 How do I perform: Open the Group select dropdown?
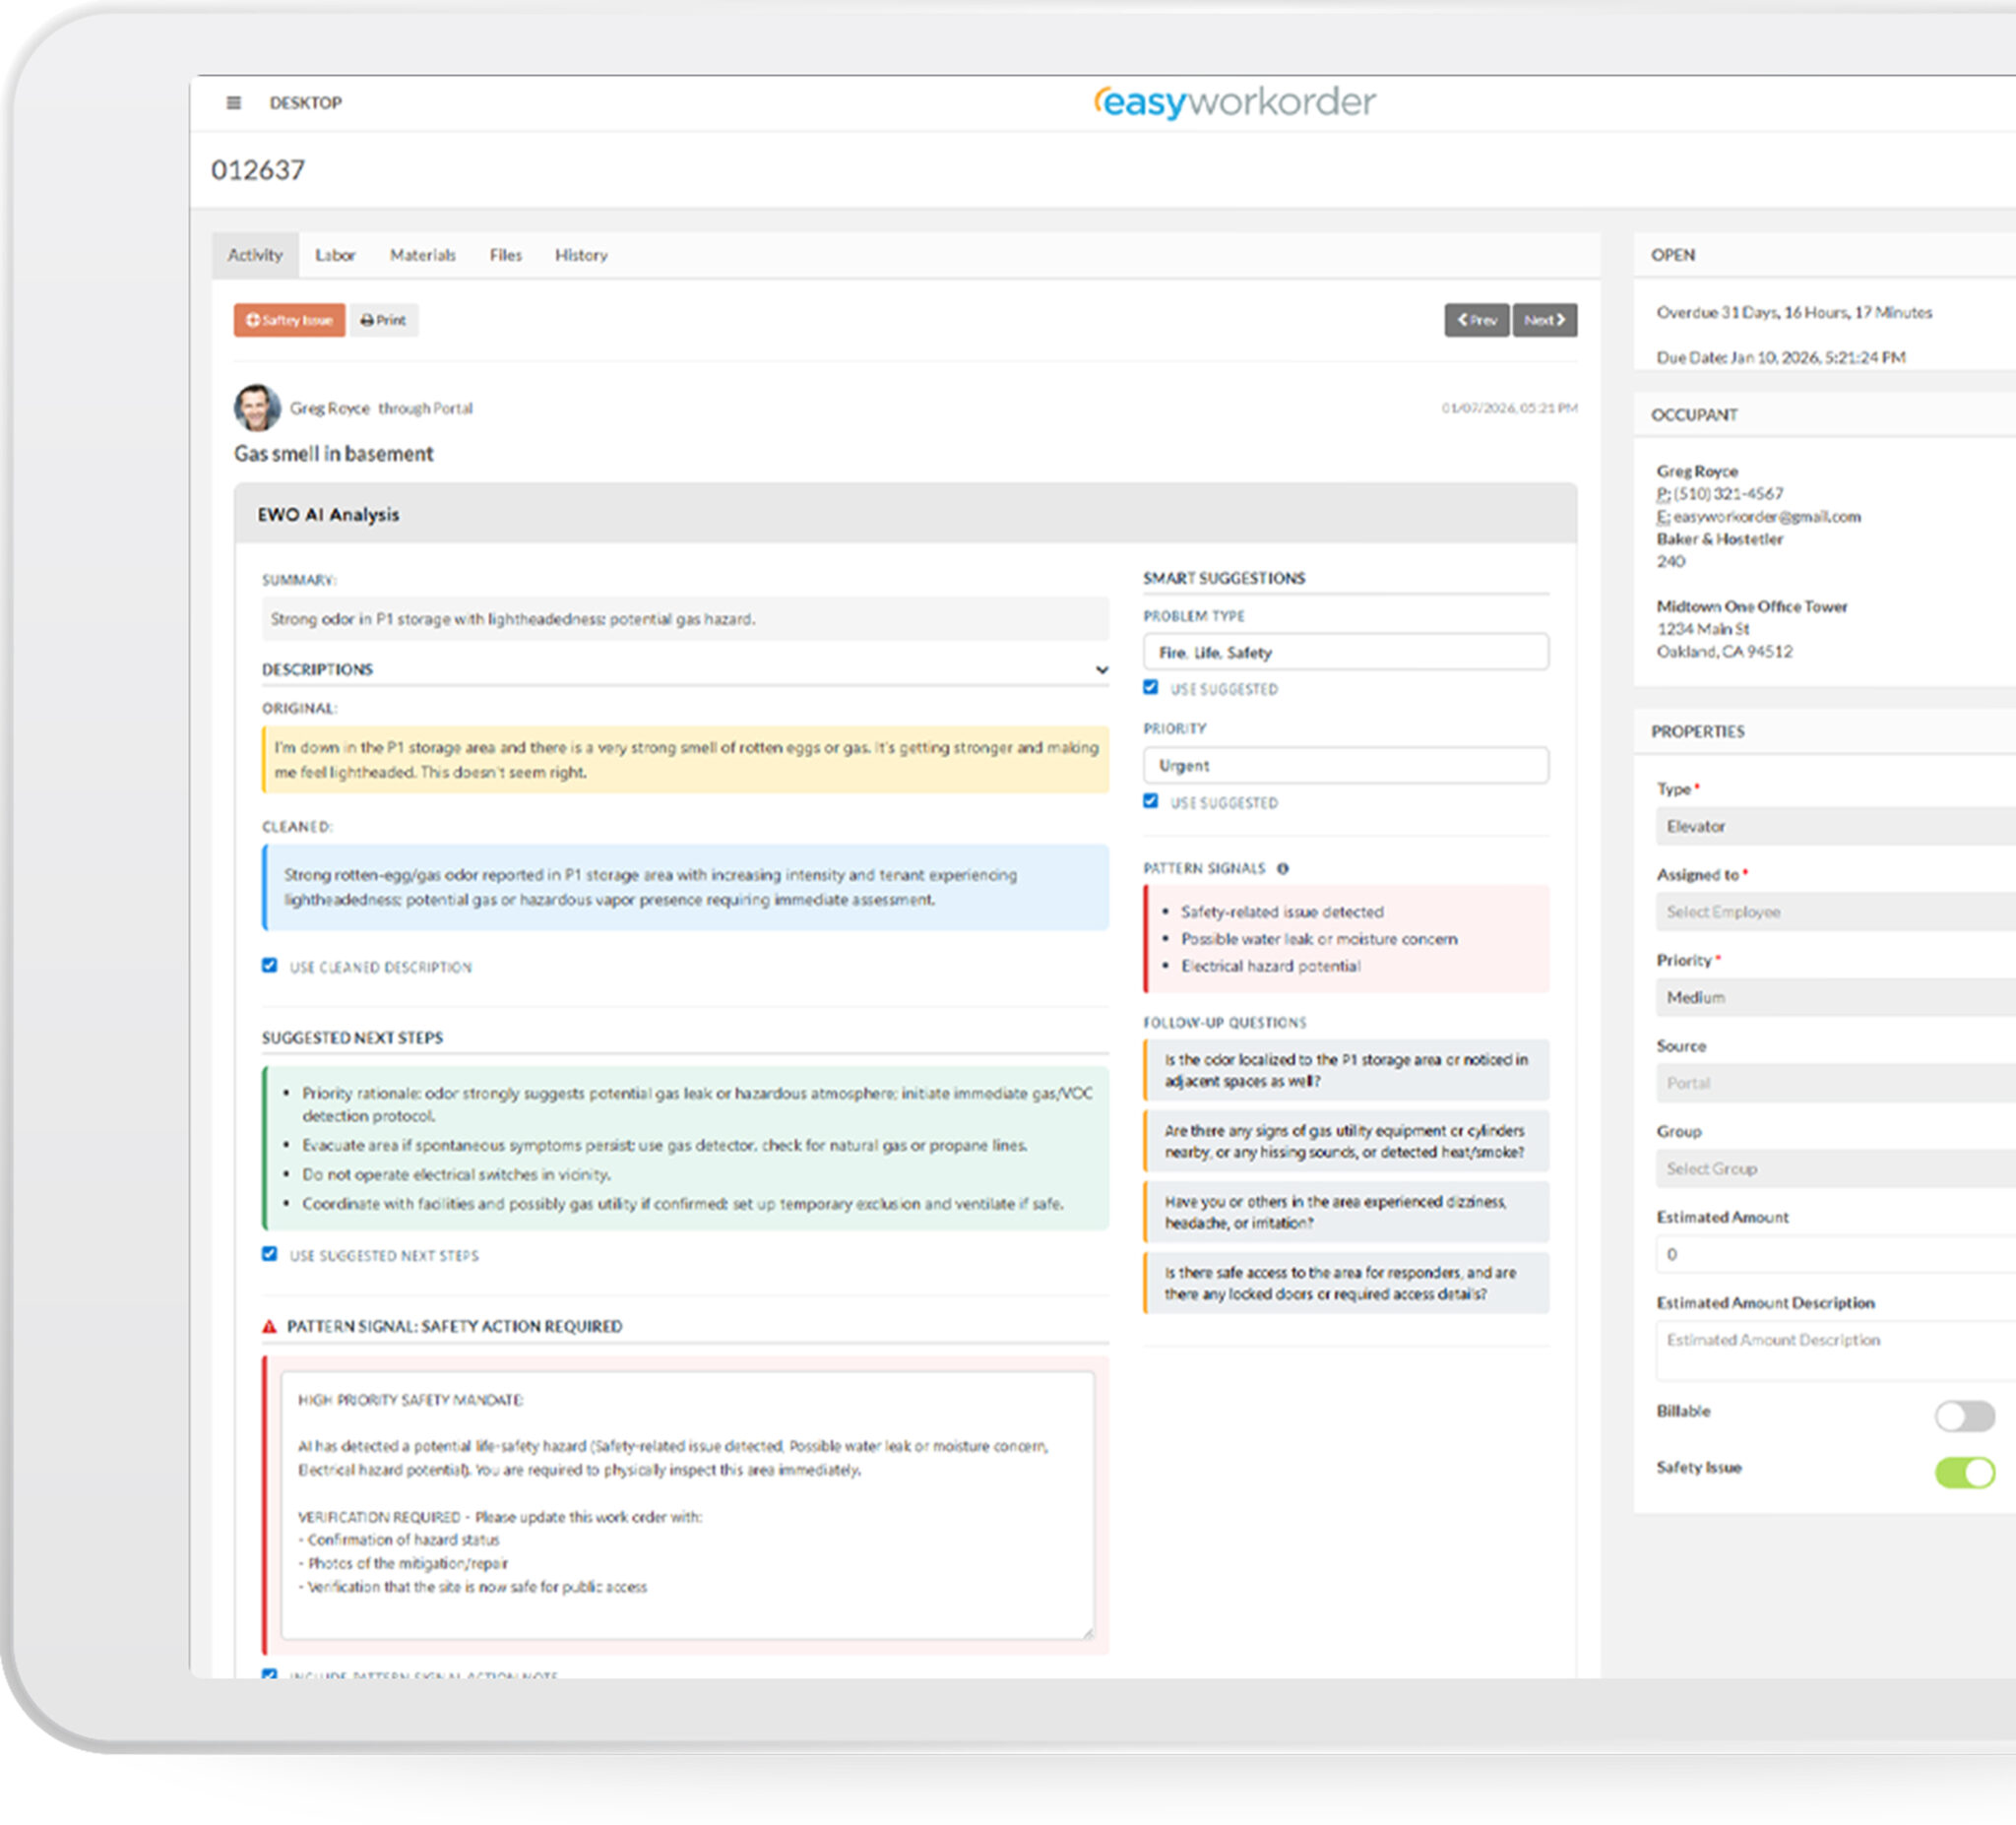(x=1836, y=1169)
